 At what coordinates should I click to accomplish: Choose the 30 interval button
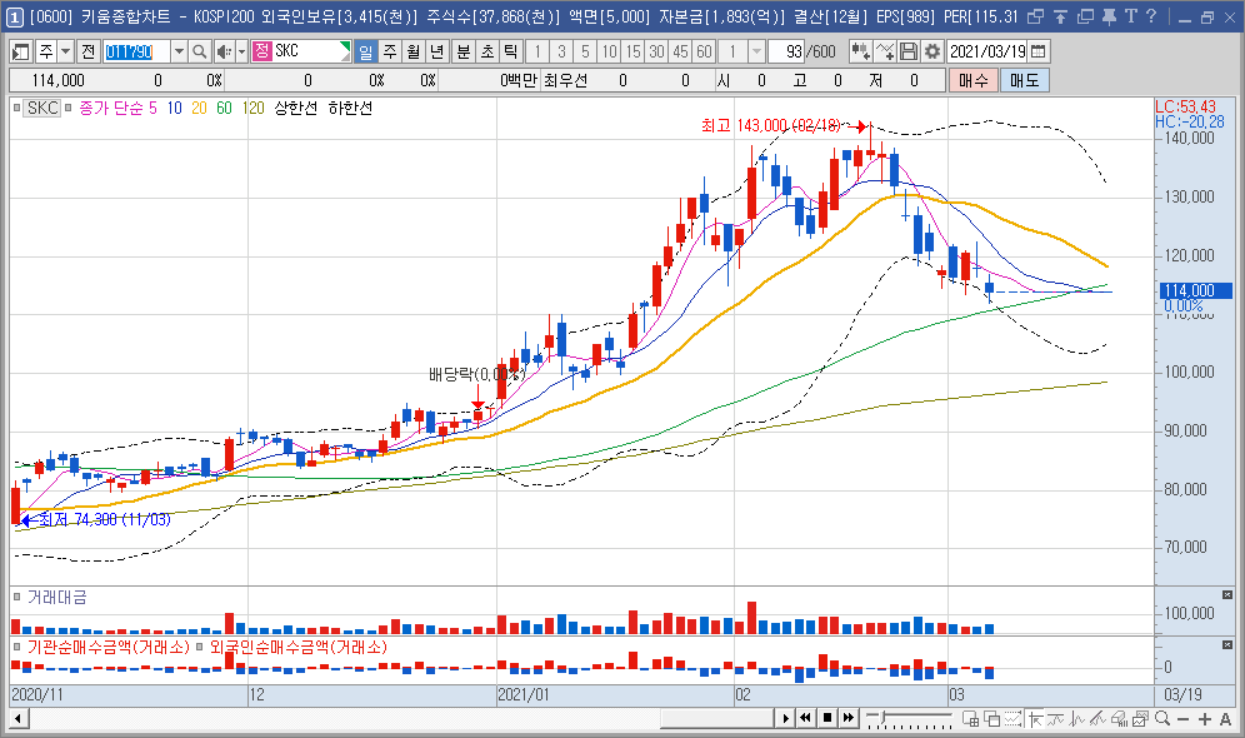[657, 51]
